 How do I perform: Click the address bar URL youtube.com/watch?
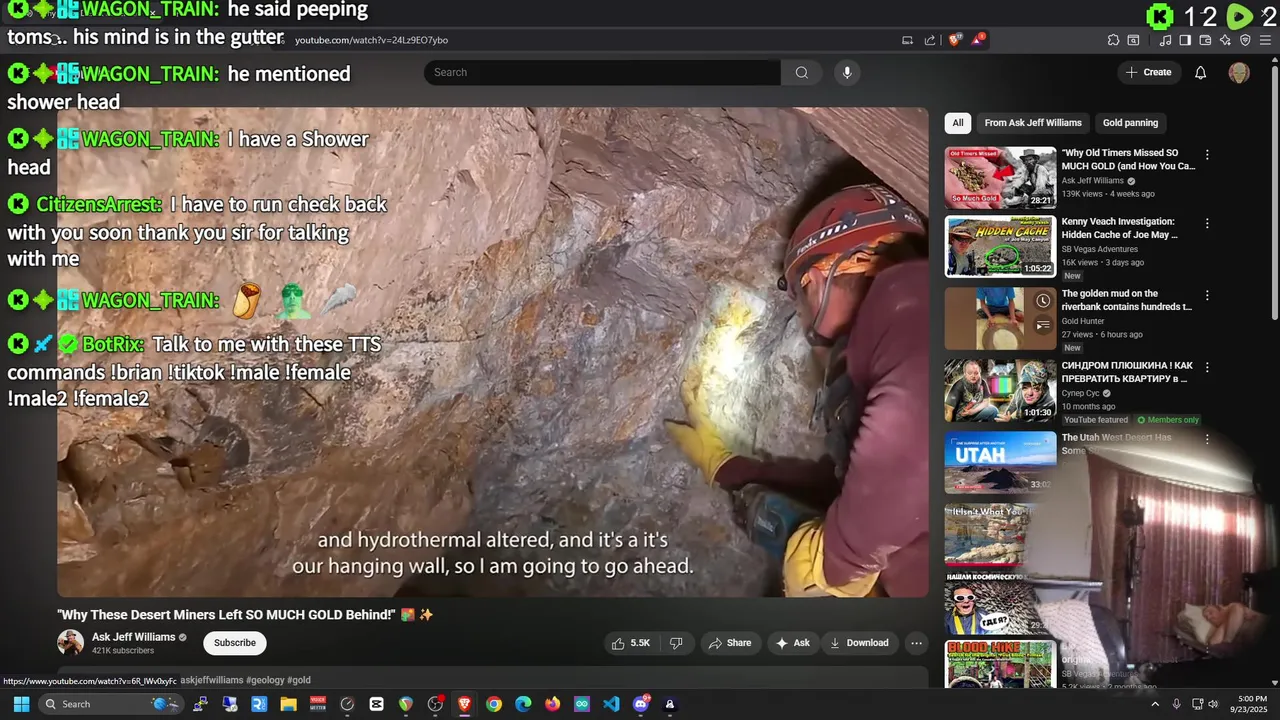371,40
